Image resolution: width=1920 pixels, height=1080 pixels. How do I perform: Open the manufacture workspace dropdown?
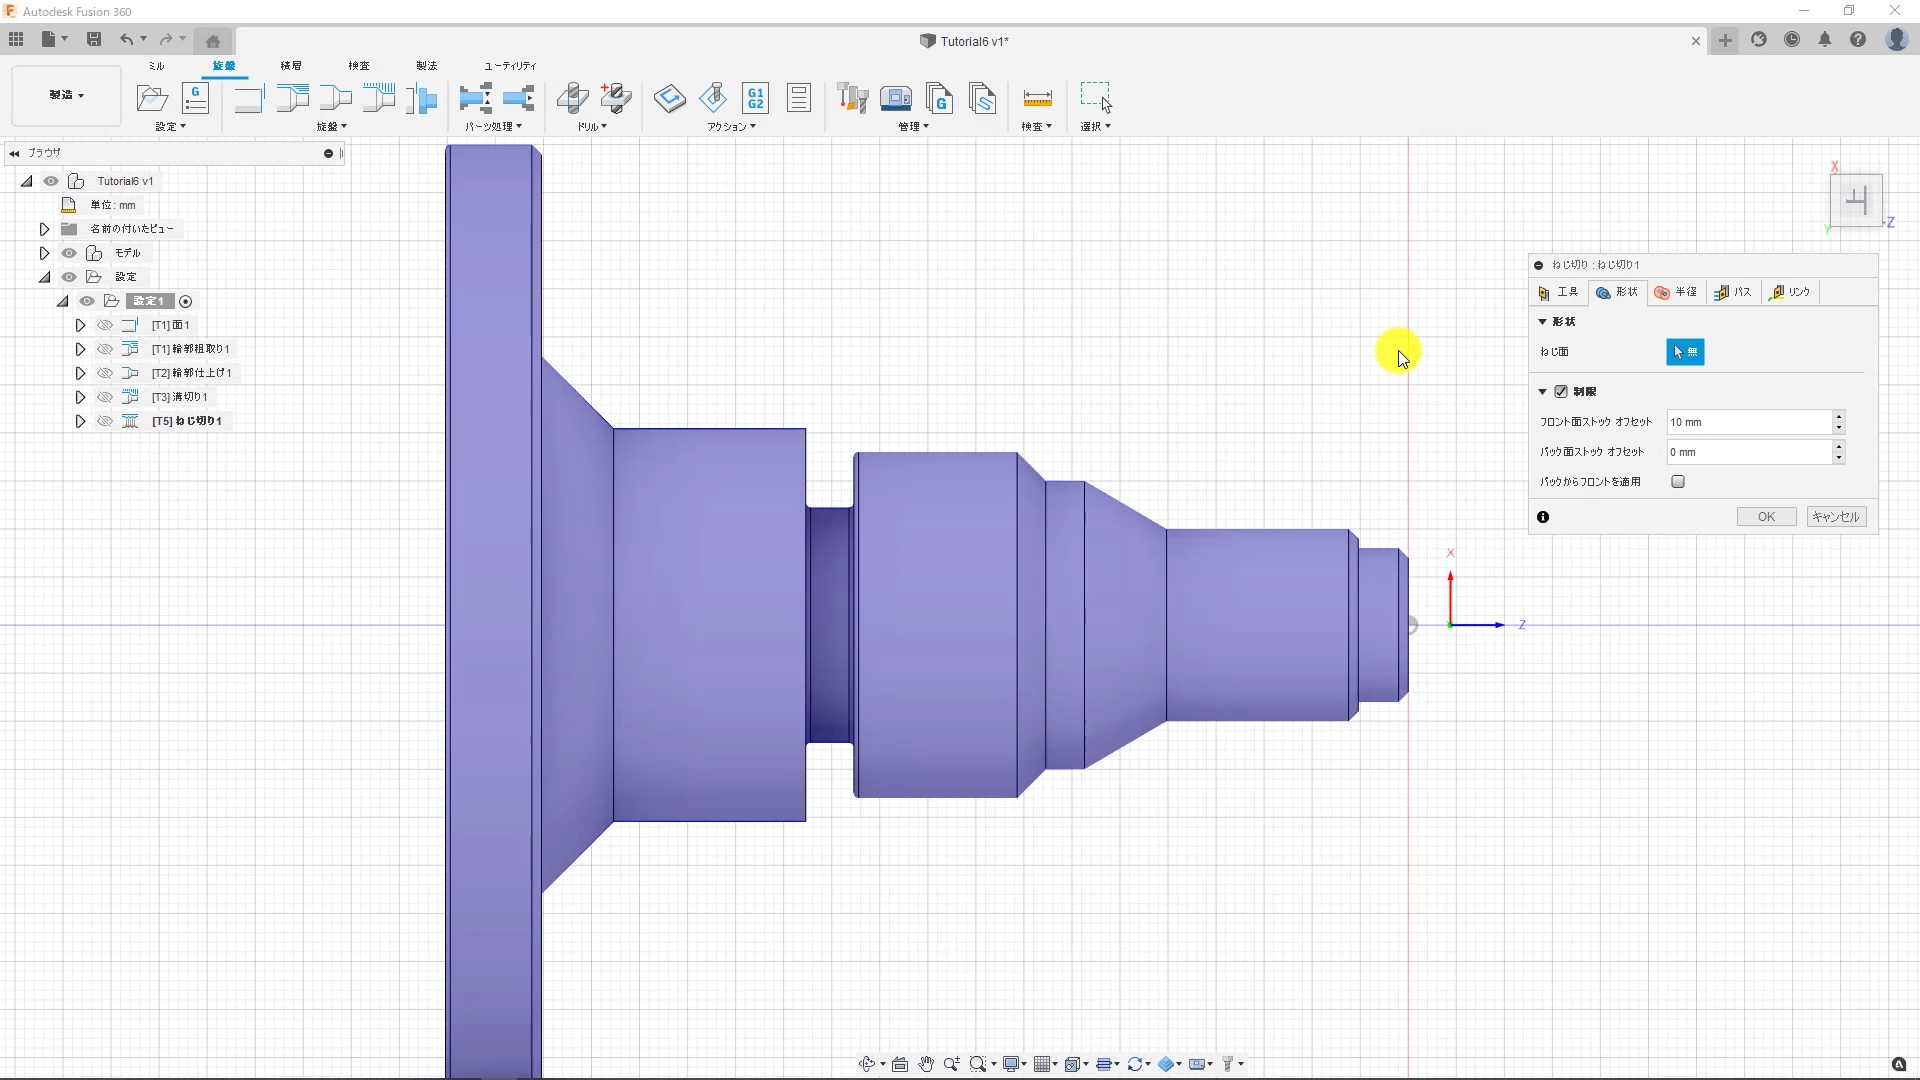pyautogui.click(x=67, y=95)
